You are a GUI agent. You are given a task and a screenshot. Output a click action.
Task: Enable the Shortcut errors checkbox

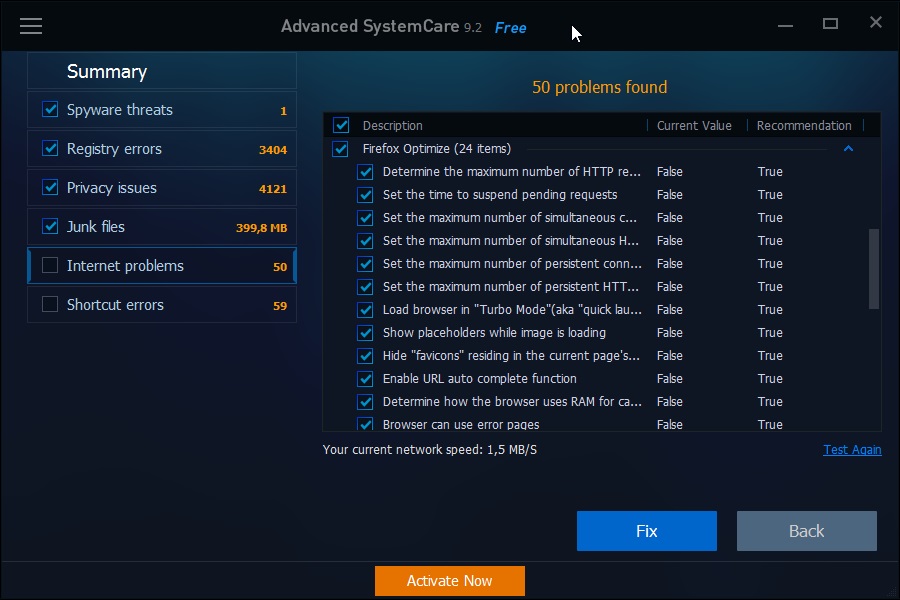(49, 304)
